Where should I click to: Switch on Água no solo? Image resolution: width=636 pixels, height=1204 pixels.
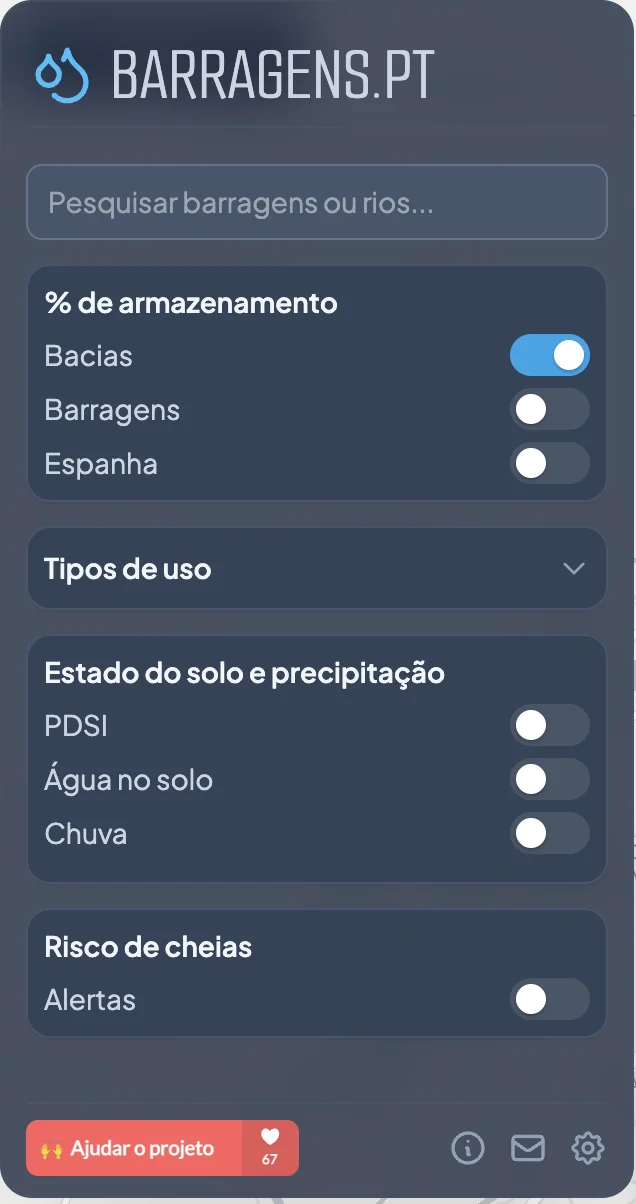click(550, 779)
